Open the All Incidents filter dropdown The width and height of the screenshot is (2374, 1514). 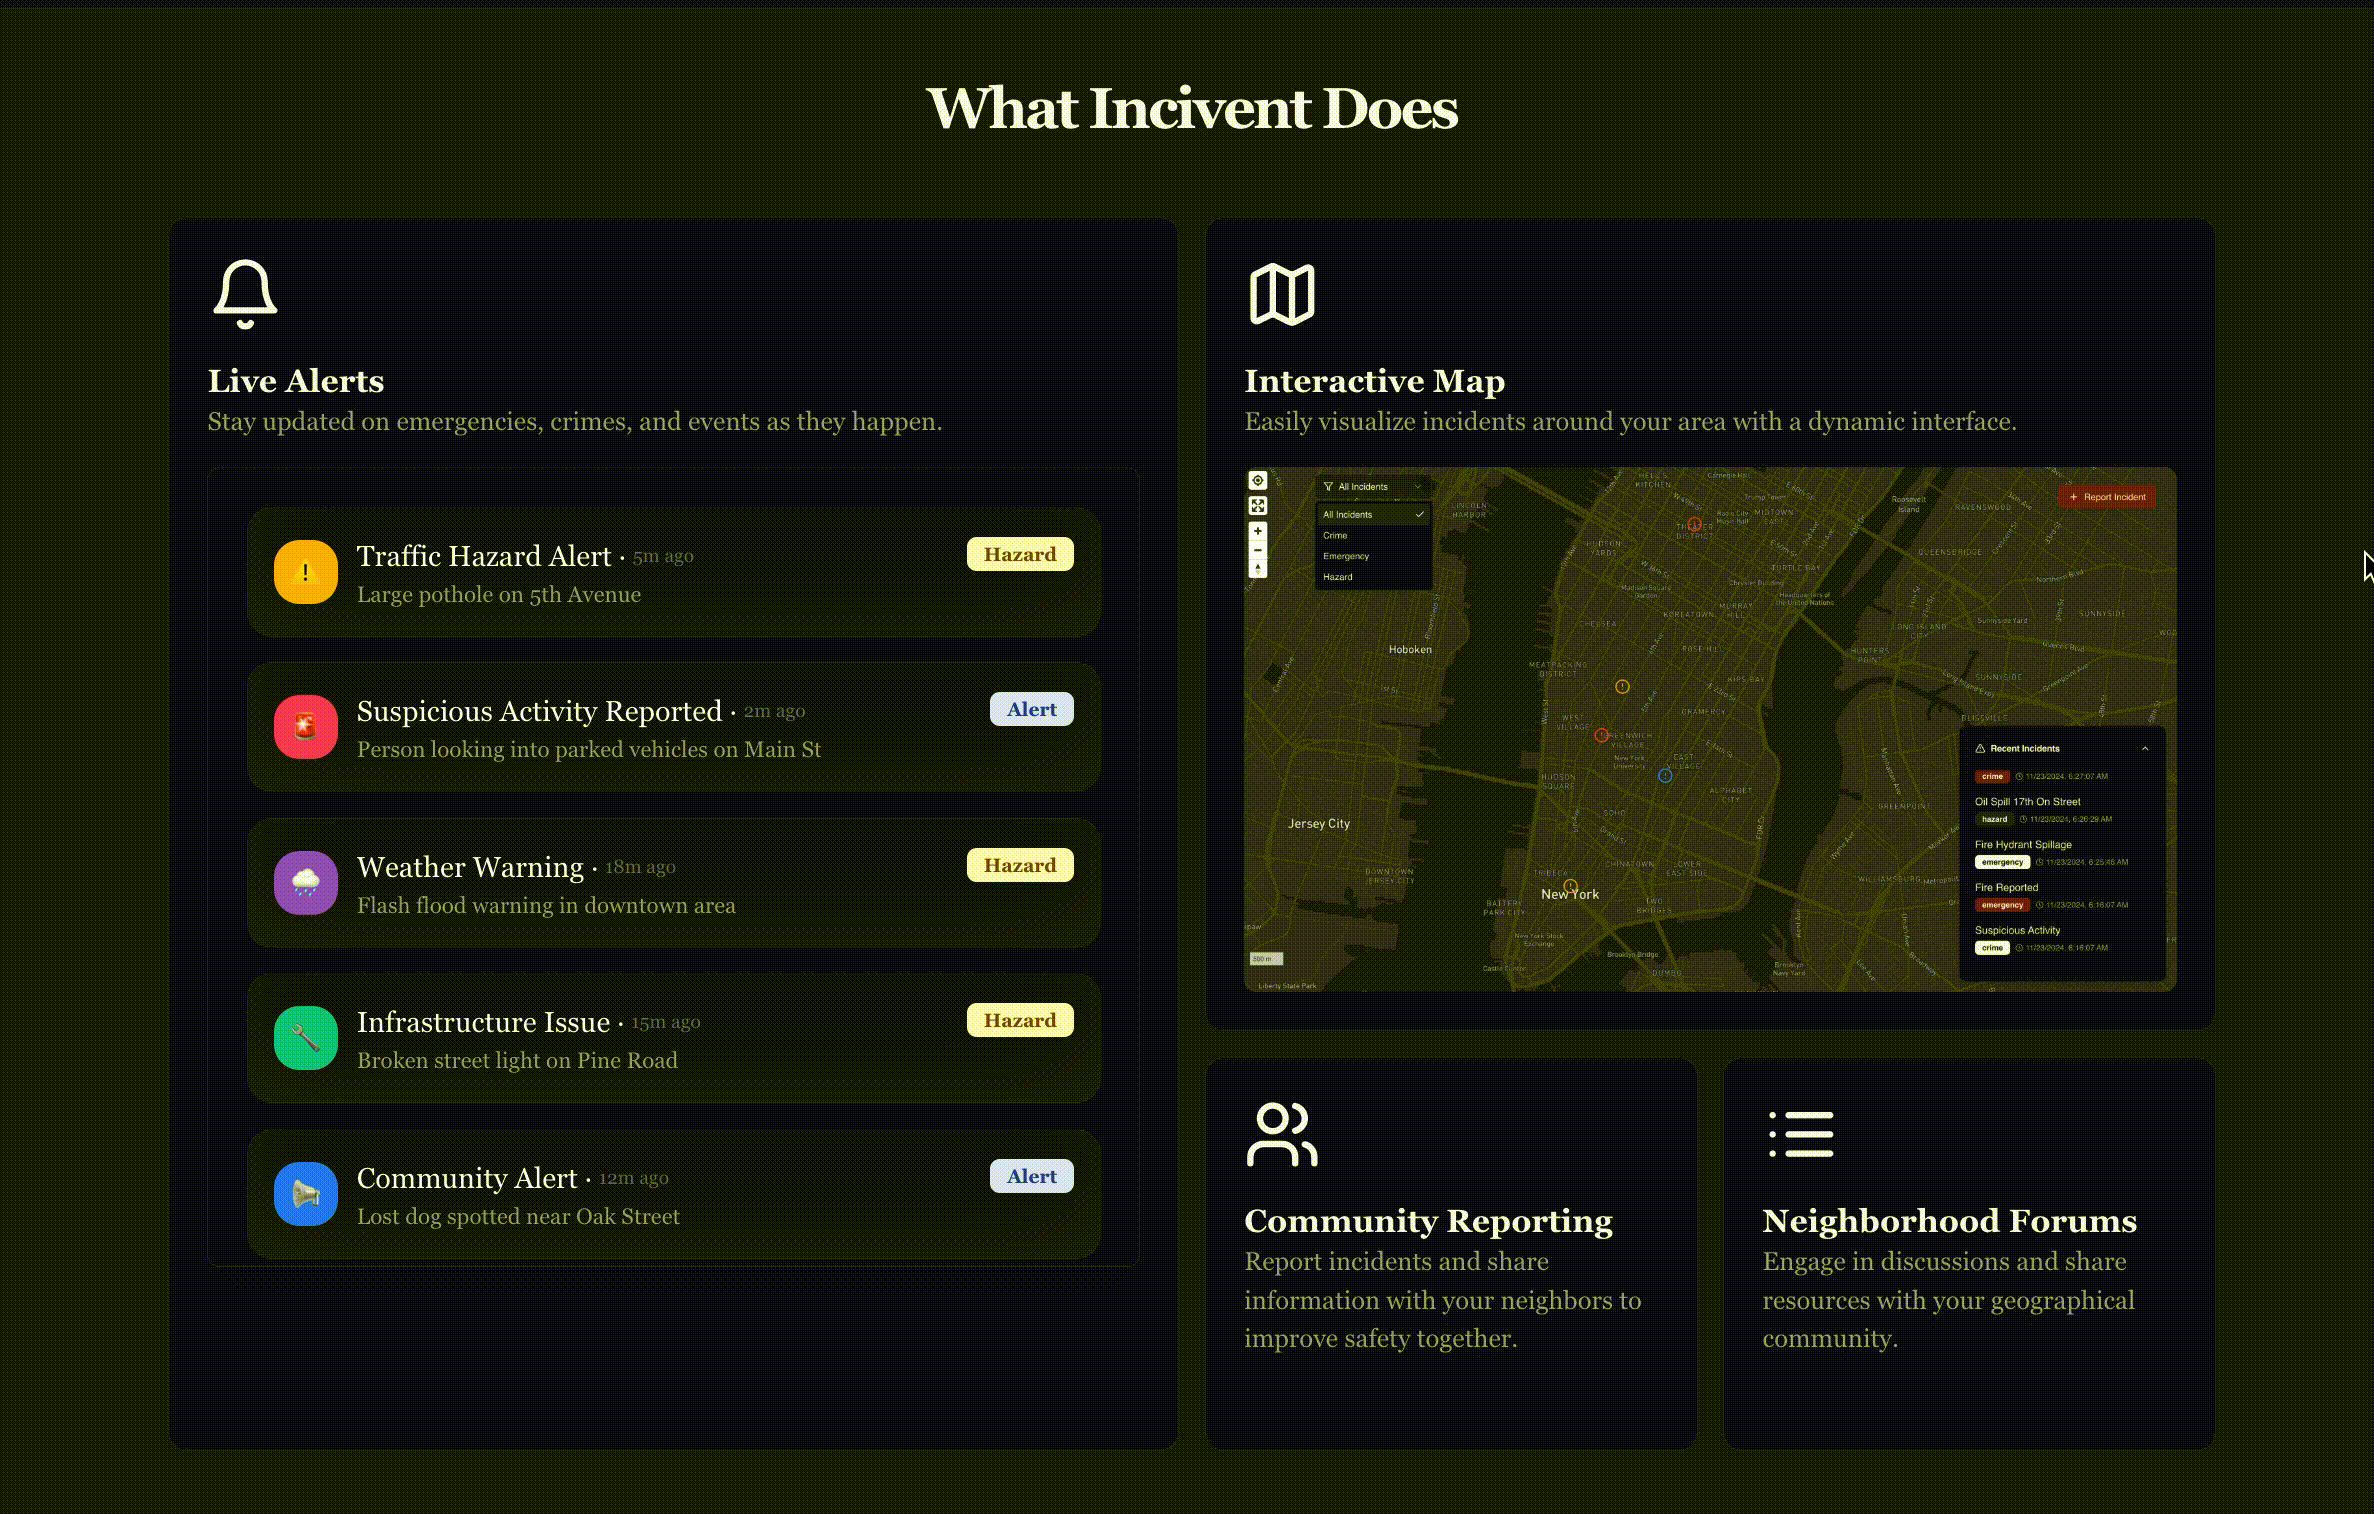click(1372, 487)
